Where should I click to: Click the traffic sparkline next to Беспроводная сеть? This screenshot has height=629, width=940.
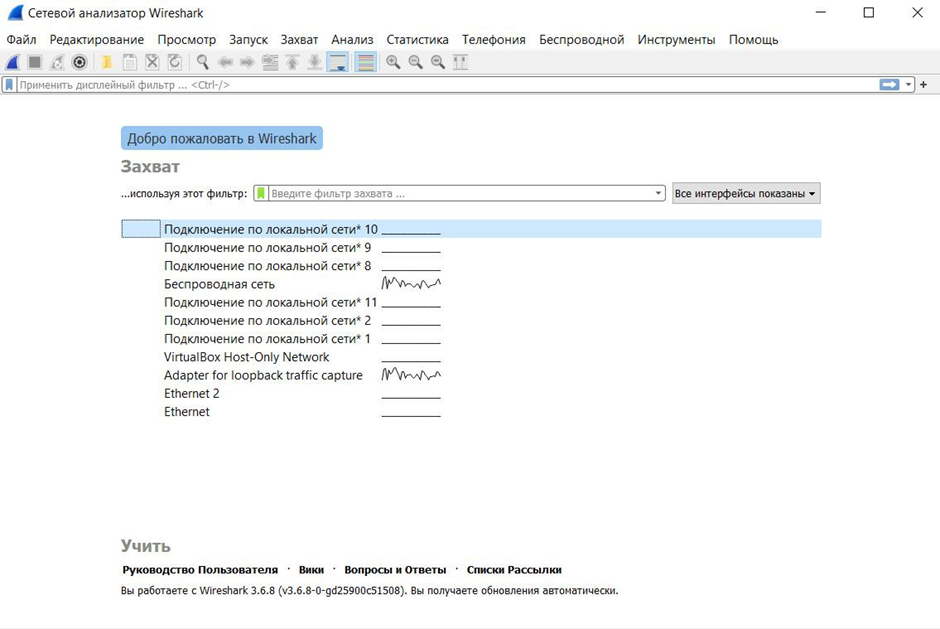coord(409,284)
